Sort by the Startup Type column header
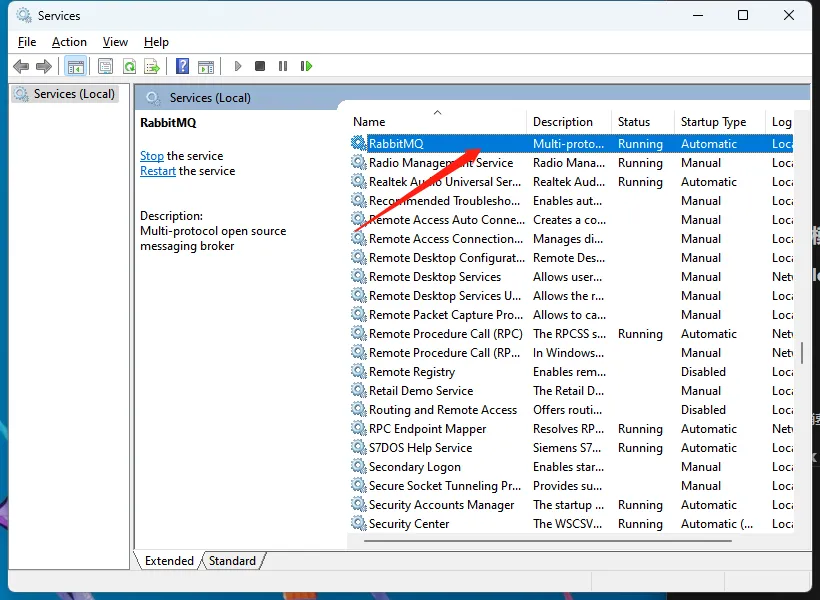This screenshot has width=820, height=600. click(x=720, y=122)
